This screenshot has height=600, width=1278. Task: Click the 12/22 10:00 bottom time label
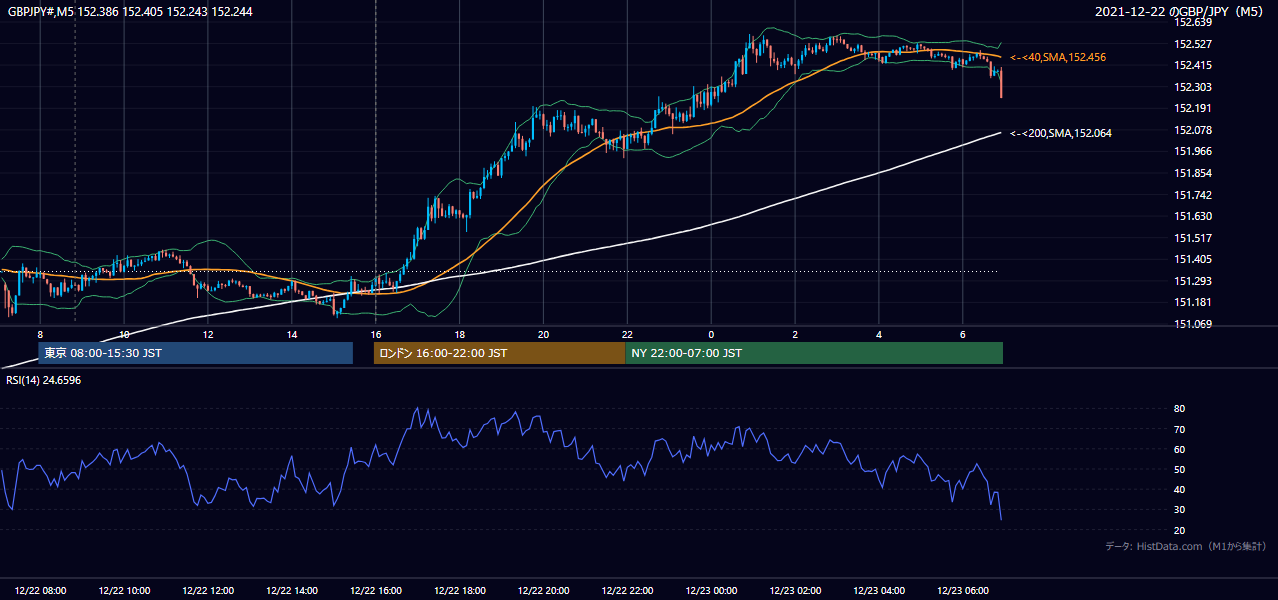[x=125, y=591]
